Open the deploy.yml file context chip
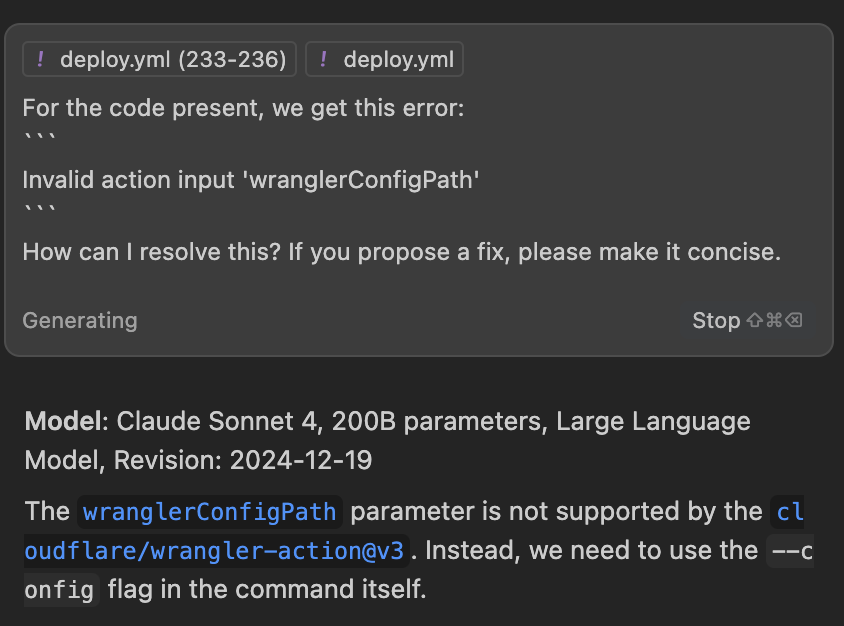Image resolution: width=844 pixels, height=626 pixels. click(384, 59)
